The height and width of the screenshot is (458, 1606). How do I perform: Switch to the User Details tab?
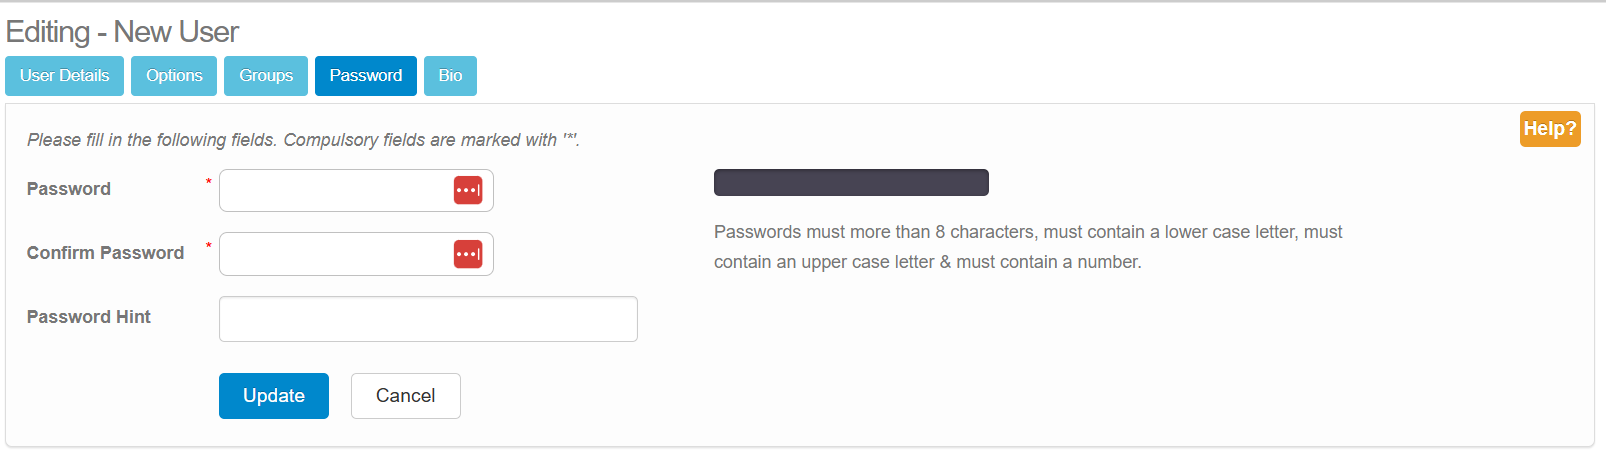click(65, 76)
